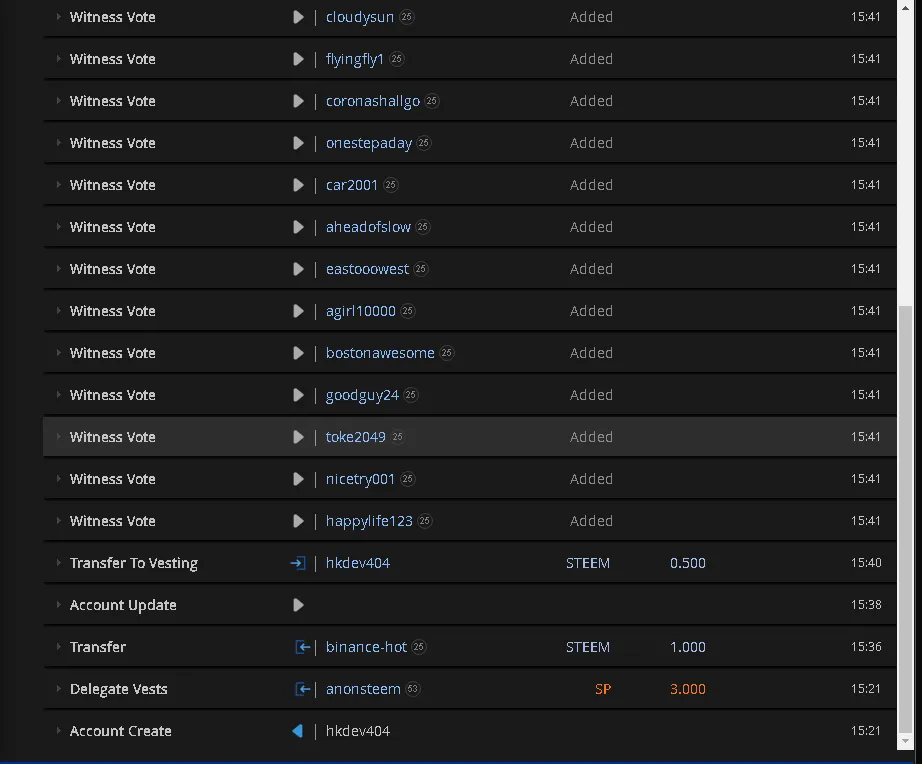Click the play icon in the onestepaday row

pos(298,143)
